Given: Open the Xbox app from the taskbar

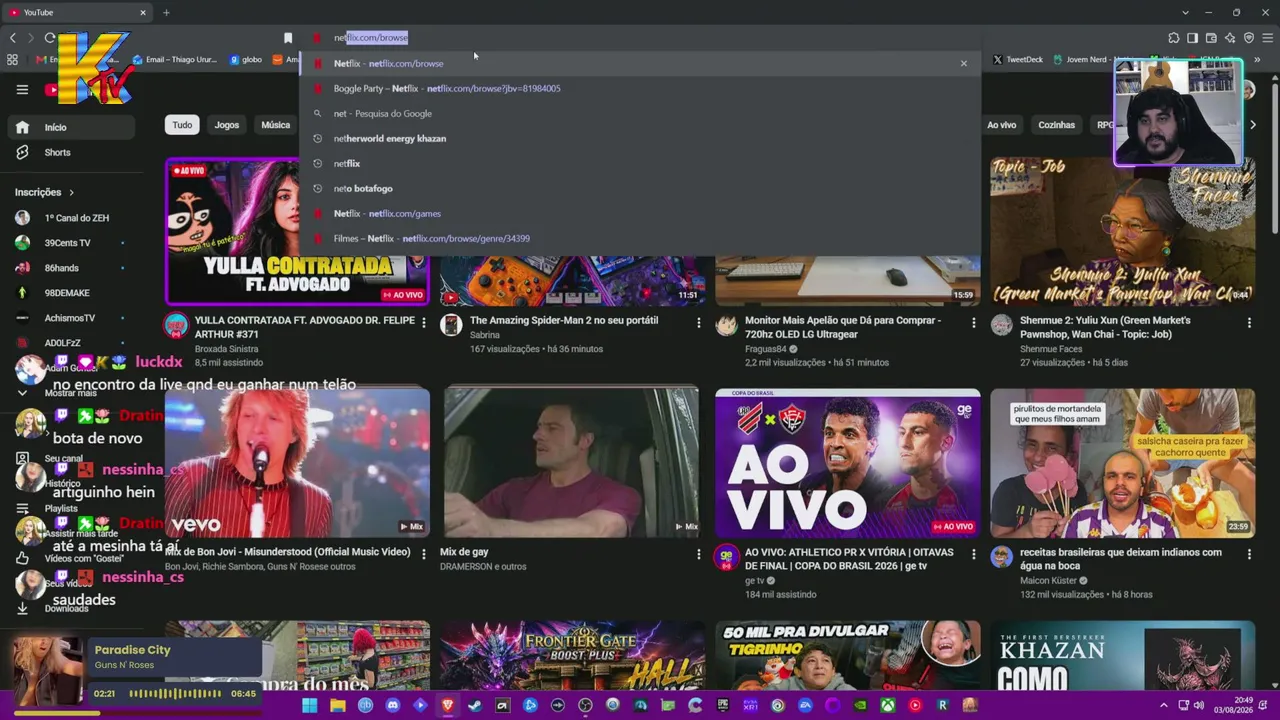Looking at the screenshot, I should (887, 705).
